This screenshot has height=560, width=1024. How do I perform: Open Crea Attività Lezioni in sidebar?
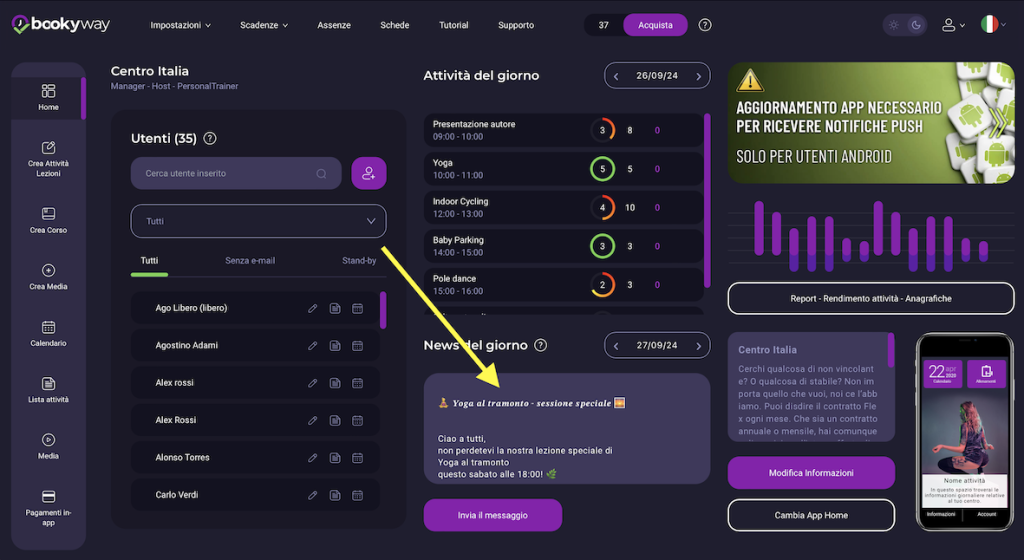[x=48, y=158]
